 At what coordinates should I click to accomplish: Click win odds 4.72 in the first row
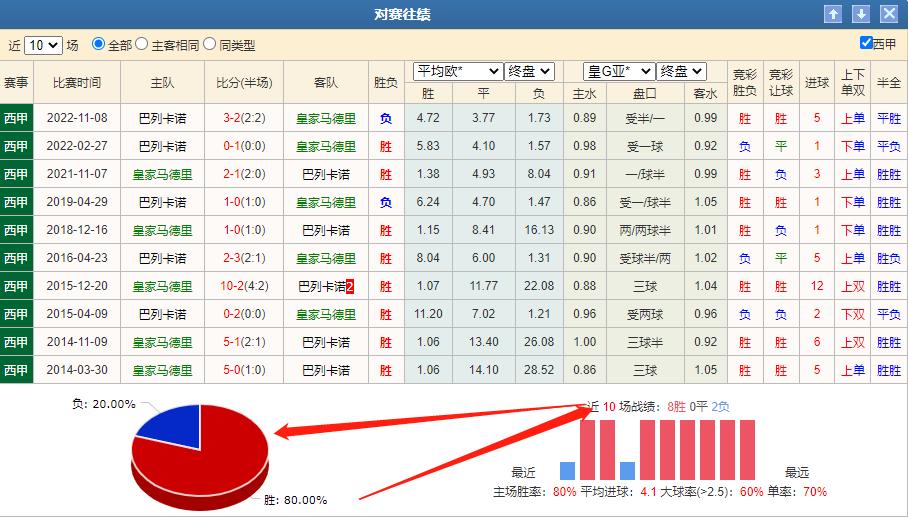pyautogui.click(x=428, y=117)
